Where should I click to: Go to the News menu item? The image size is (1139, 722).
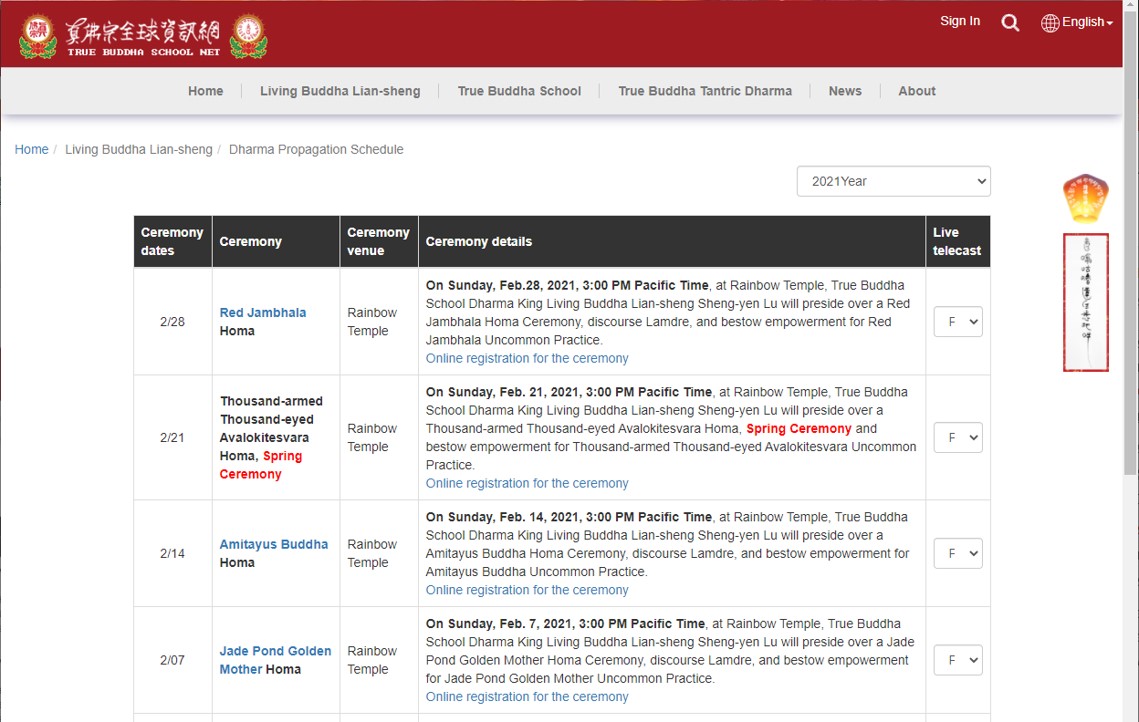845,91
